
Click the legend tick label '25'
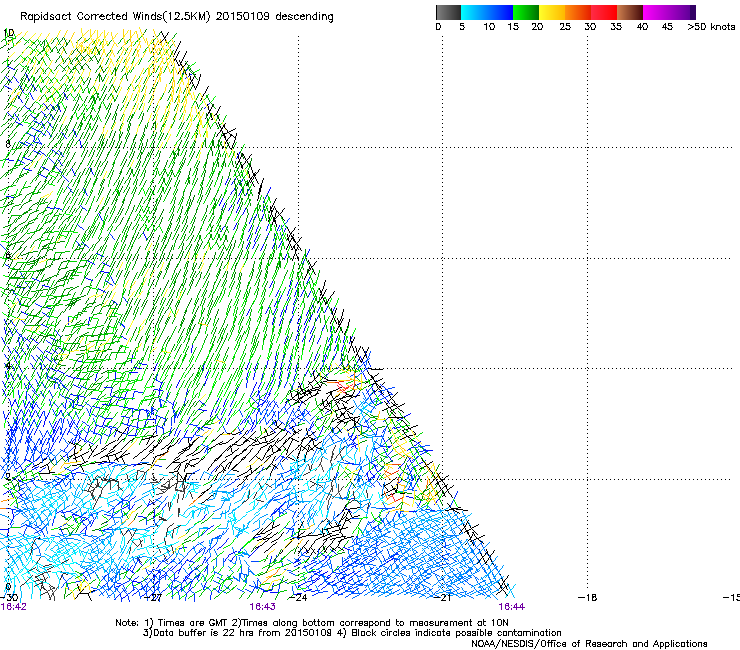coord(565,27)
